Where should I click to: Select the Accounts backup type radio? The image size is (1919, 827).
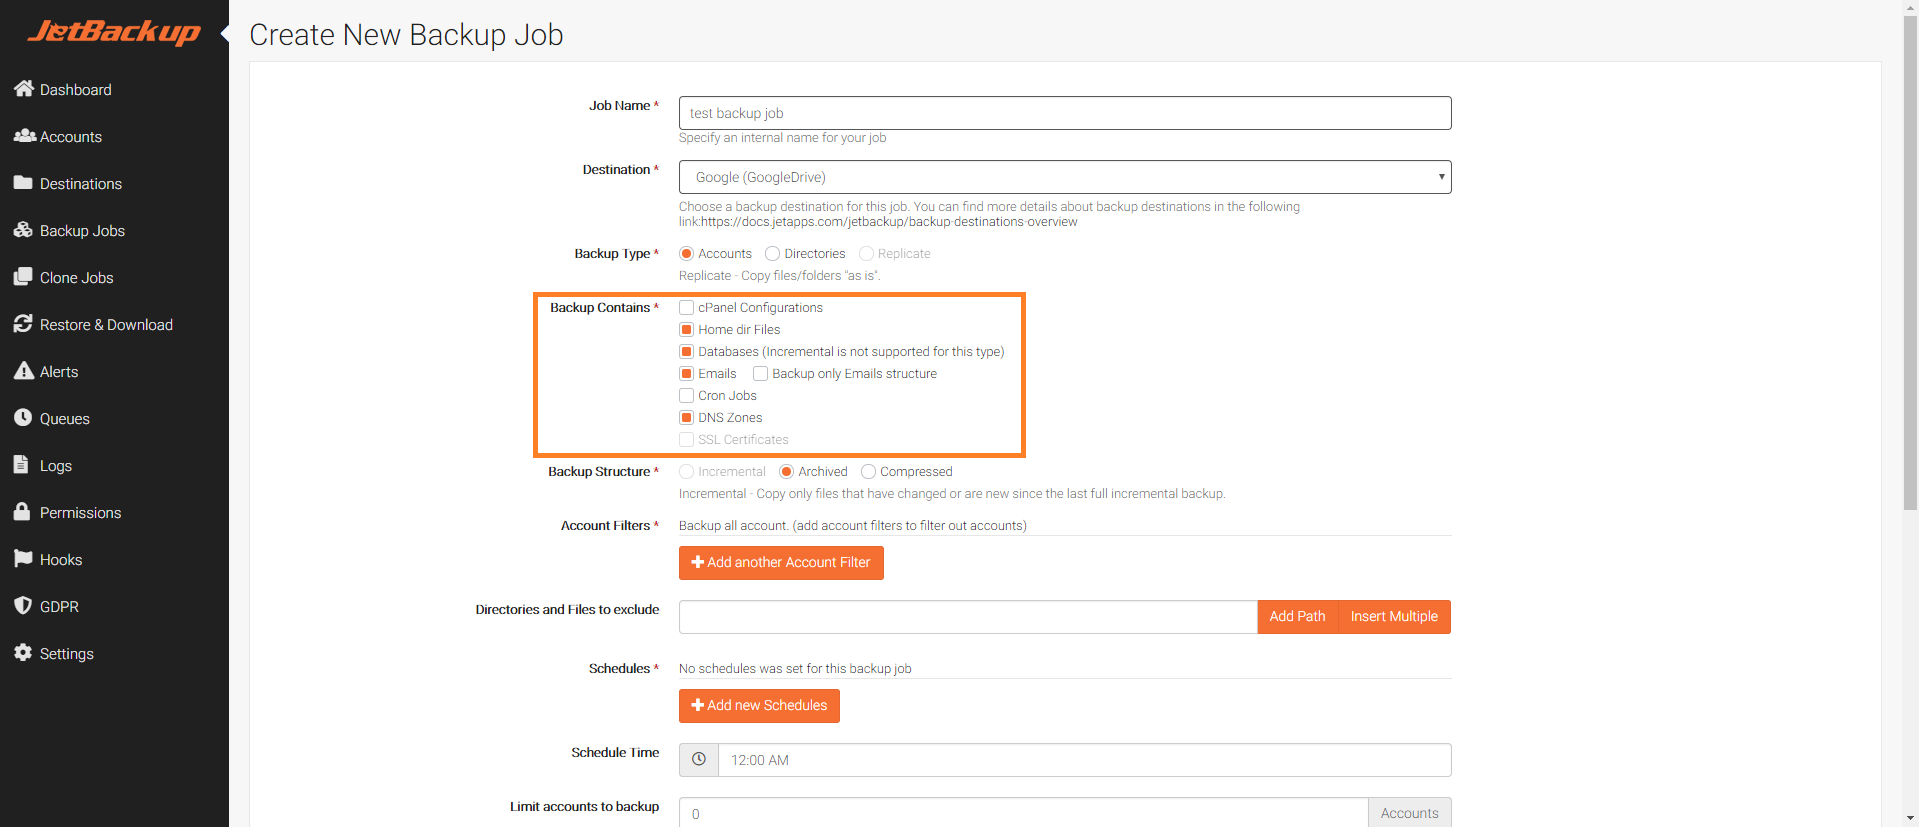(686, 254)
